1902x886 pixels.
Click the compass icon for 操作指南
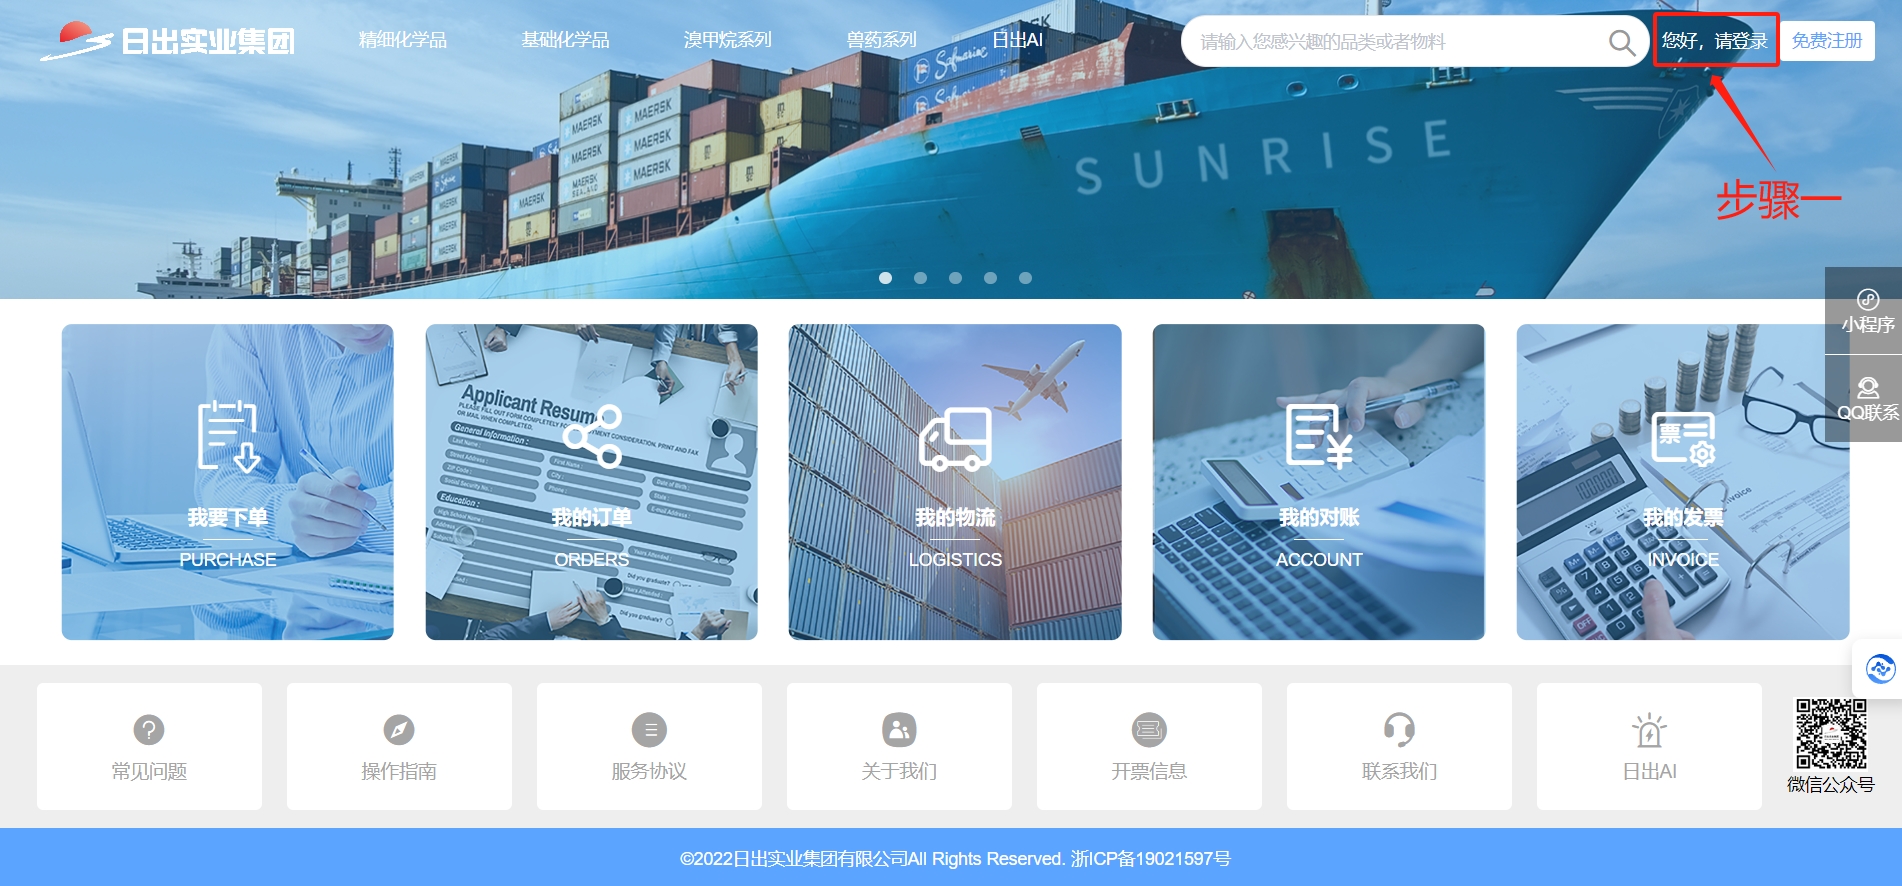pyautogui.click(x=399, y=730)
